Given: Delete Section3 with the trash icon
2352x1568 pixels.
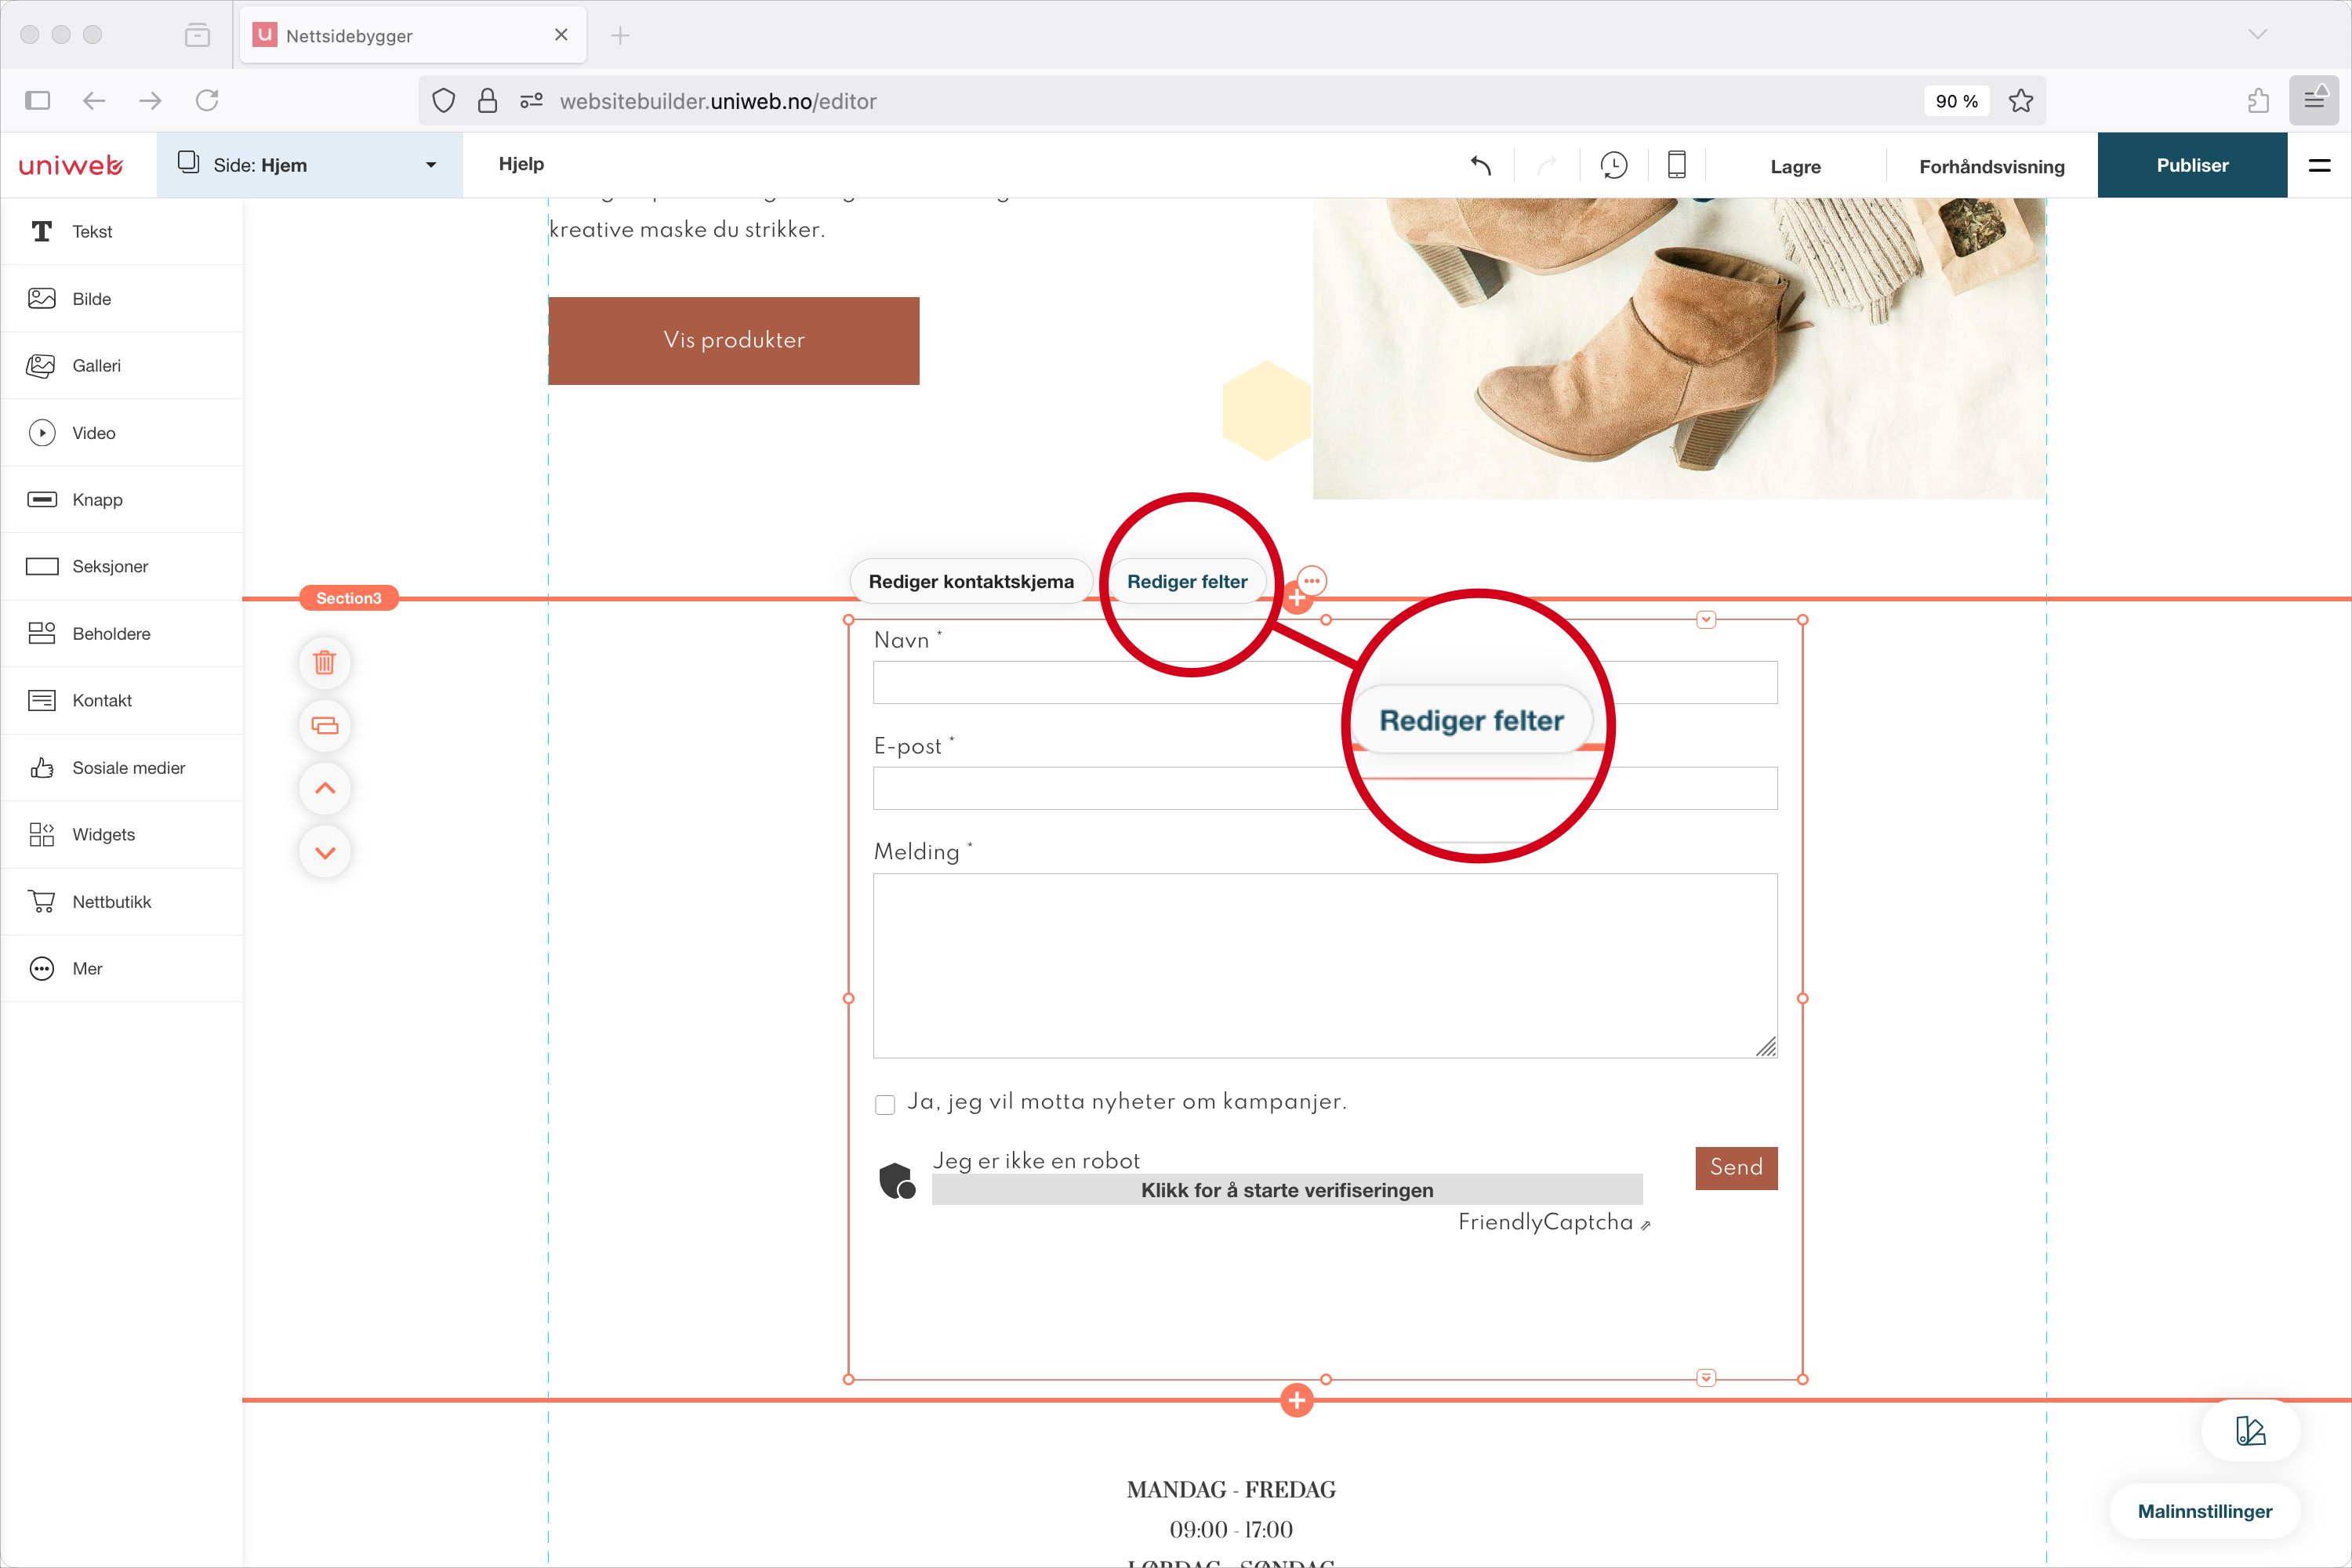Looking at the screenshot, I should click(325, 662).
